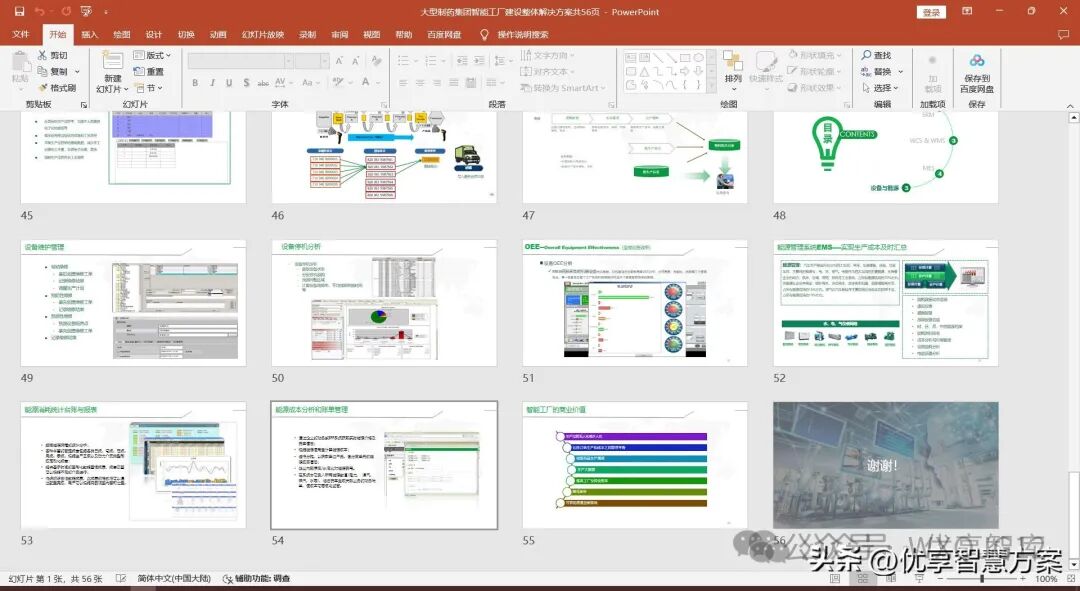1080x591 pixels.
Task: Click the vertical scrollbar up arrow
Action: pyautogui.click(x=1073, y=118)
